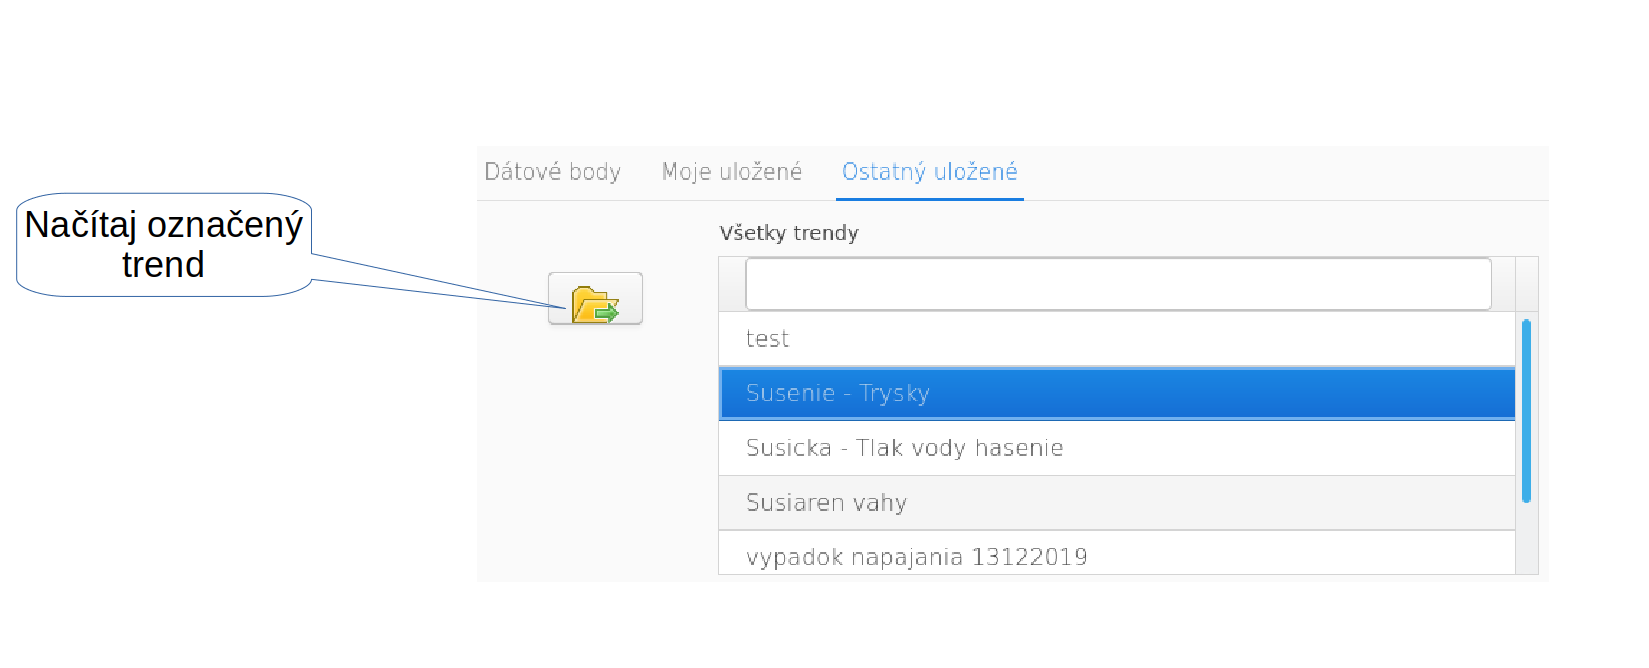Viewport: 1649px width, 668px height.
Task: Select the Ostatný uložené tab
Action: (x=929, y=172)
